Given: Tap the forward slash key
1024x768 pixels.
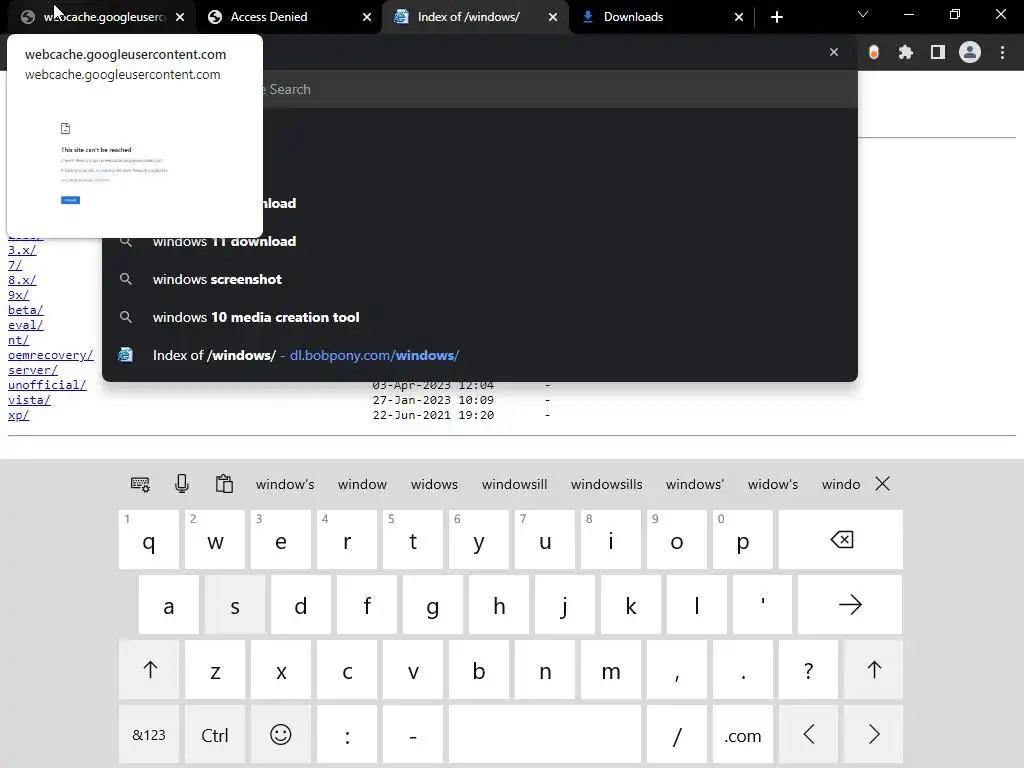Looking at the screenshot, I should point(677,735).
